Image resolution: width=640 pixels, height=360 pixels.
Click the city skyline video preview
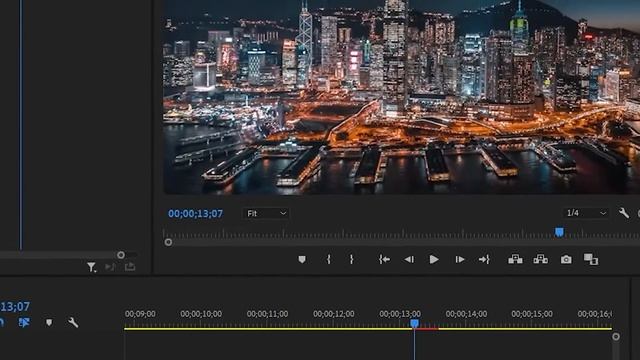tap(402, 97)
